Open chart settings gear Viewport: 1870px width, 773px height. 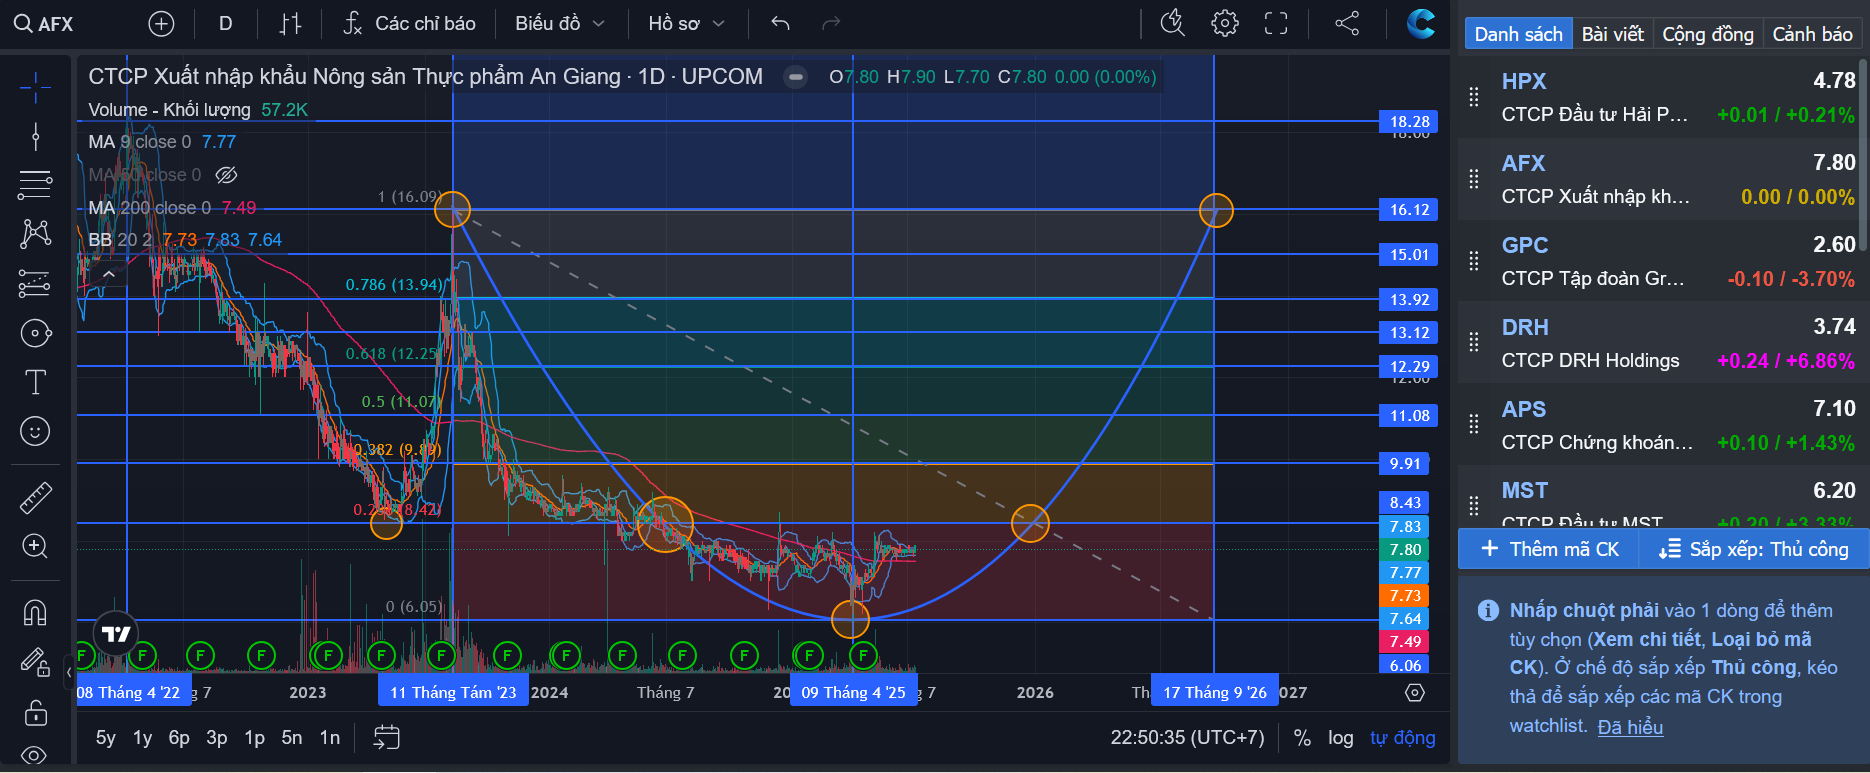1225,23
